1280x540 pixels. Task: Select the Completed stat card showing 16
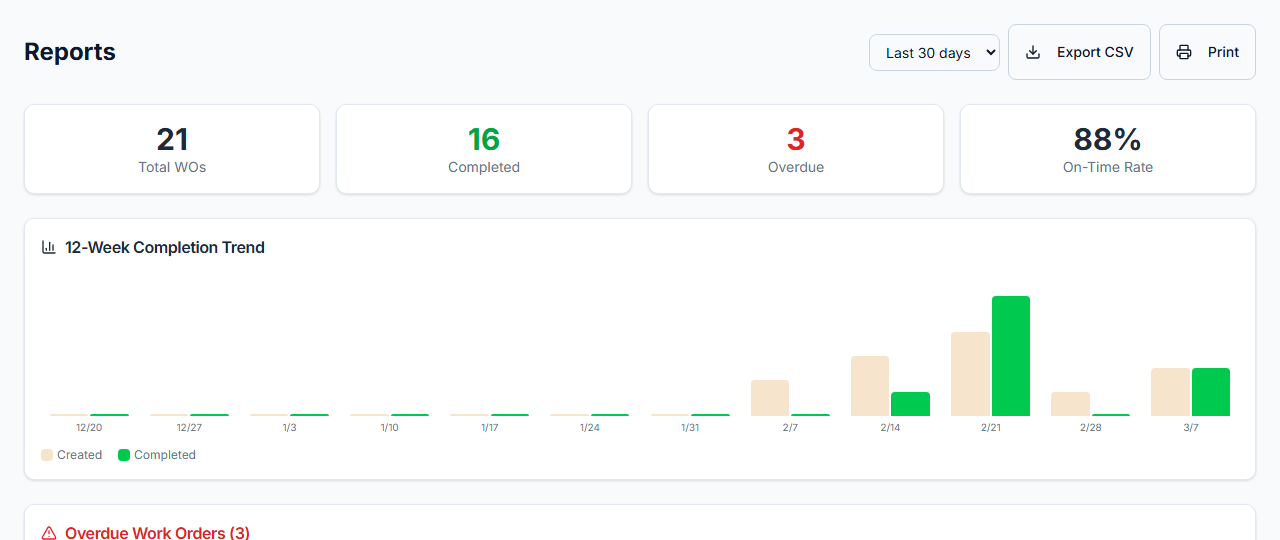pyautogui.click(x=484, y=149)
